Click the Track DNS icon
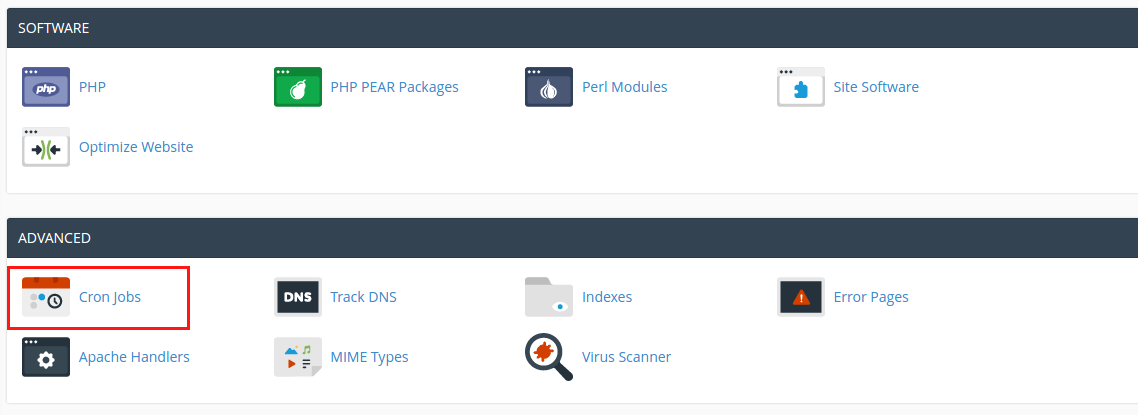 298,297
